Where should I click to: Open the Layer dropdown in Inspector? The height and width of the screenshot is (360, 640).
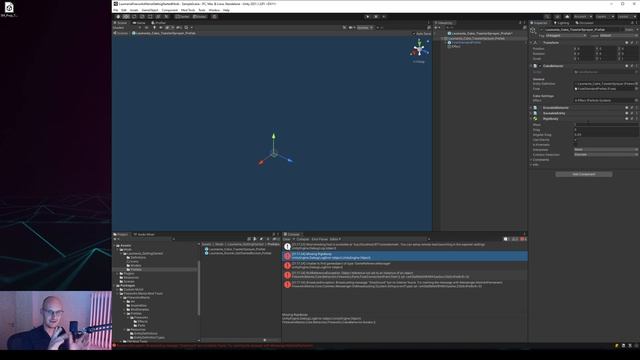coord(617,36)
